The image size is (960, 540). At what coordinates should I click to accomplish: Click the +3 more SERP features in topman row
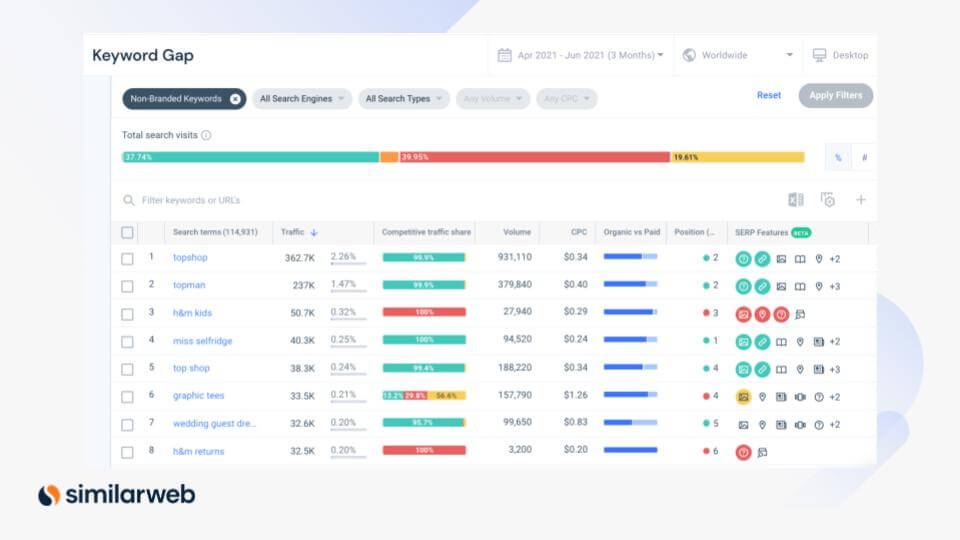coord(834,287)
